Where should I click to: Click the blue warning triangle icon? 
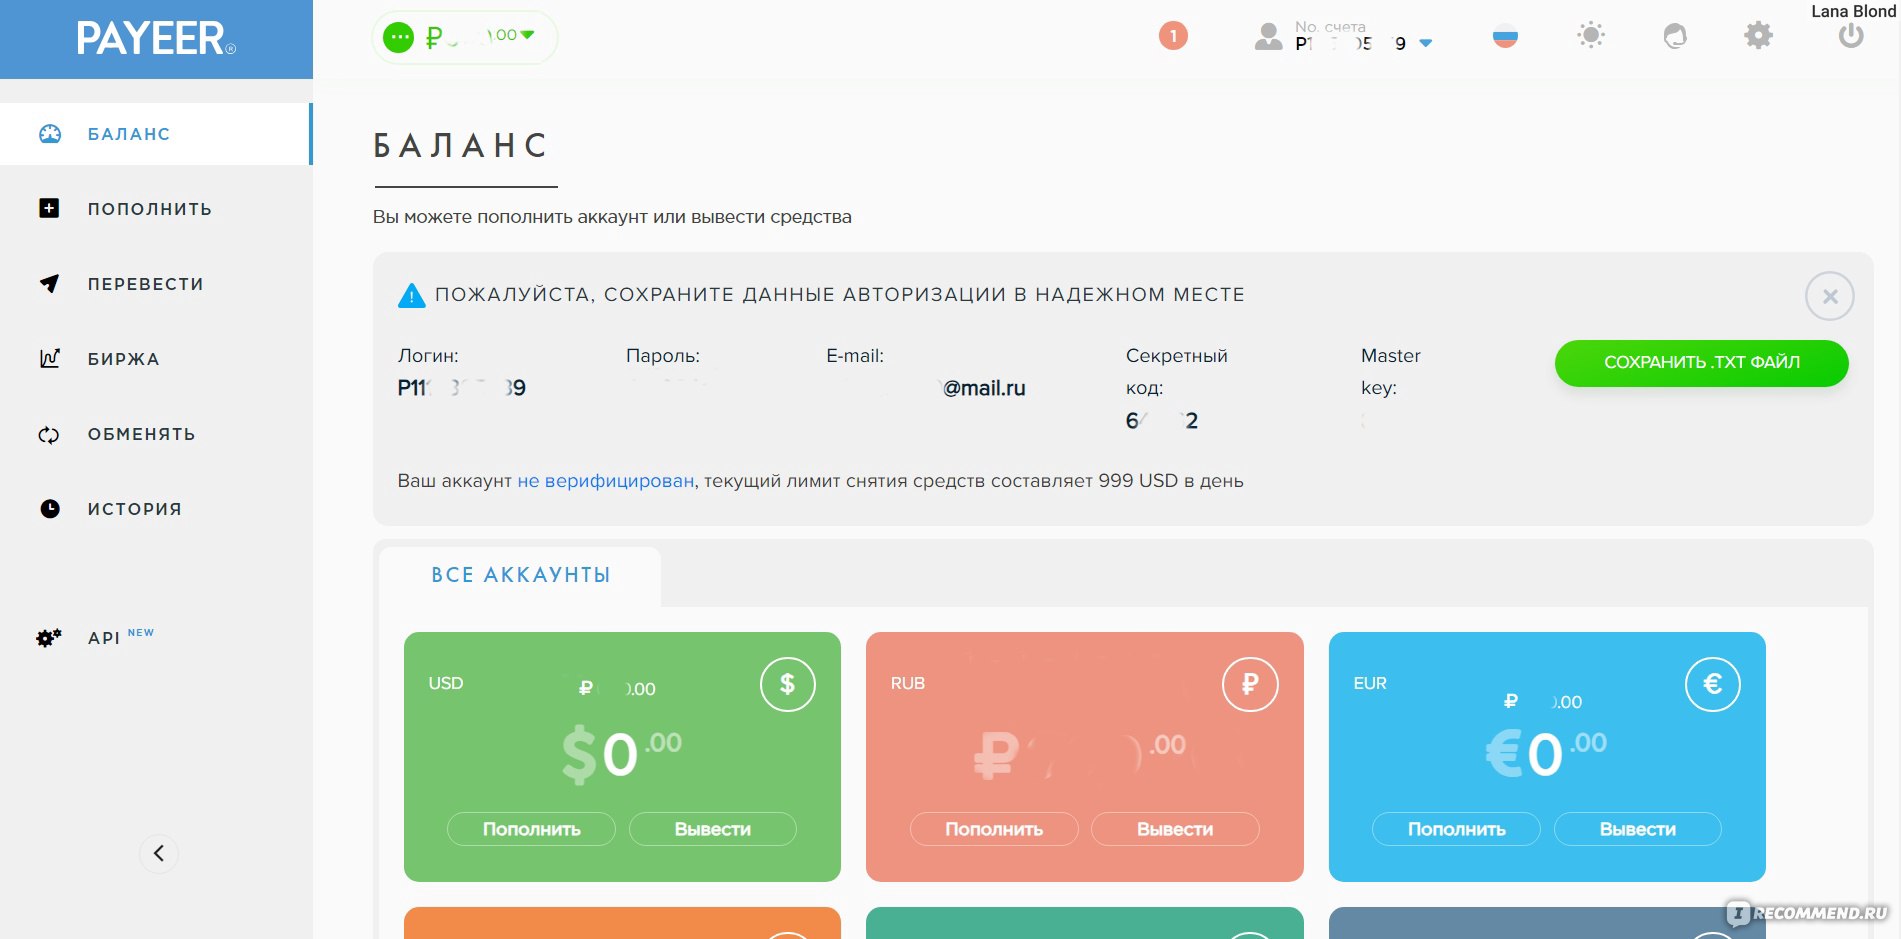coord(411,295)
